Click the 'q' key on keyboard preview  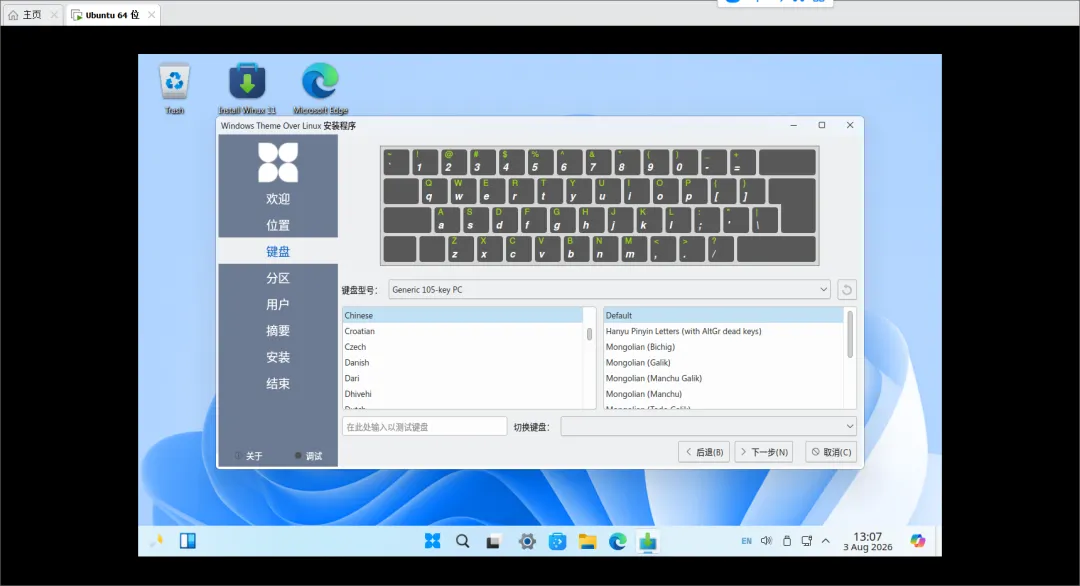pyautogui.click(x=435, y=191)
